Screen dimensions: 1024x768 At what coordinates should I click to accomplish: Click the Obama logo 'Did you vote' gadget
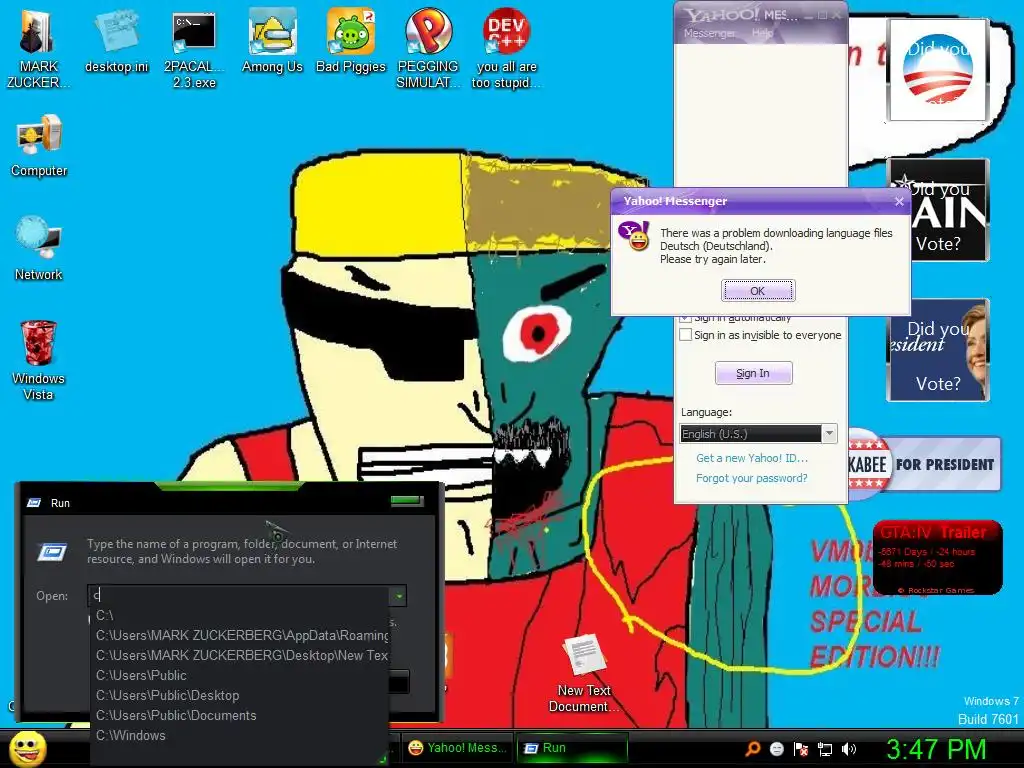click(938, 70)
